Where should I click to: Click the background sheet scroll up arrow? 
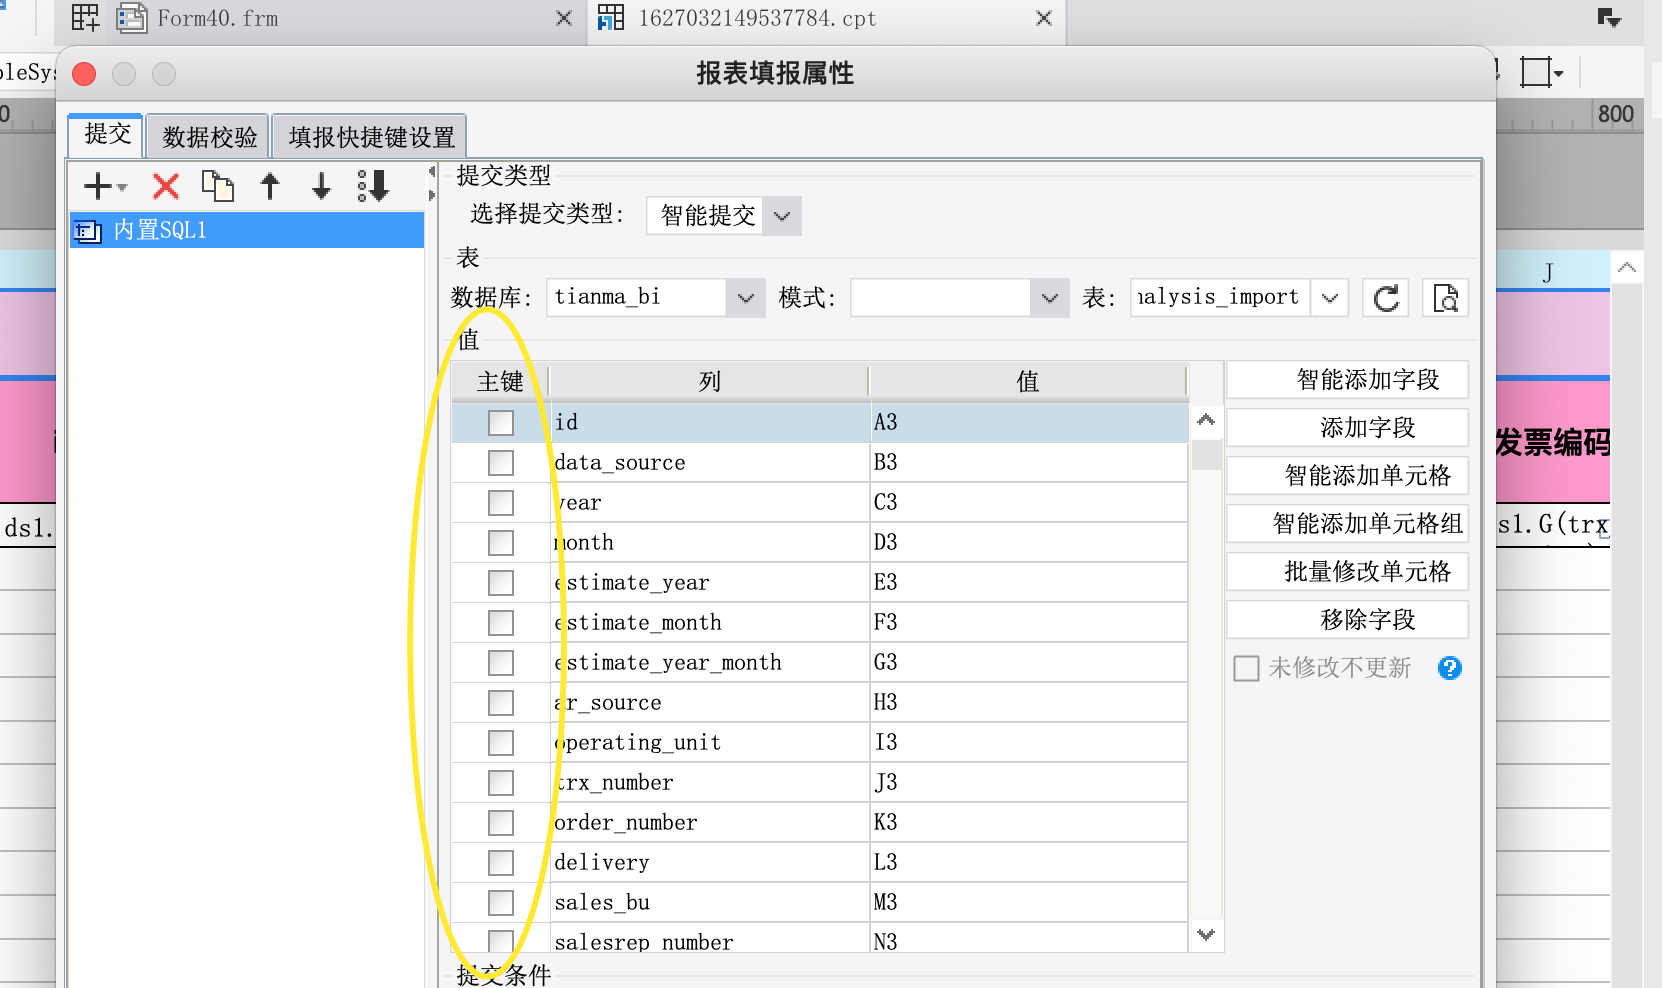coord(1627,267)
